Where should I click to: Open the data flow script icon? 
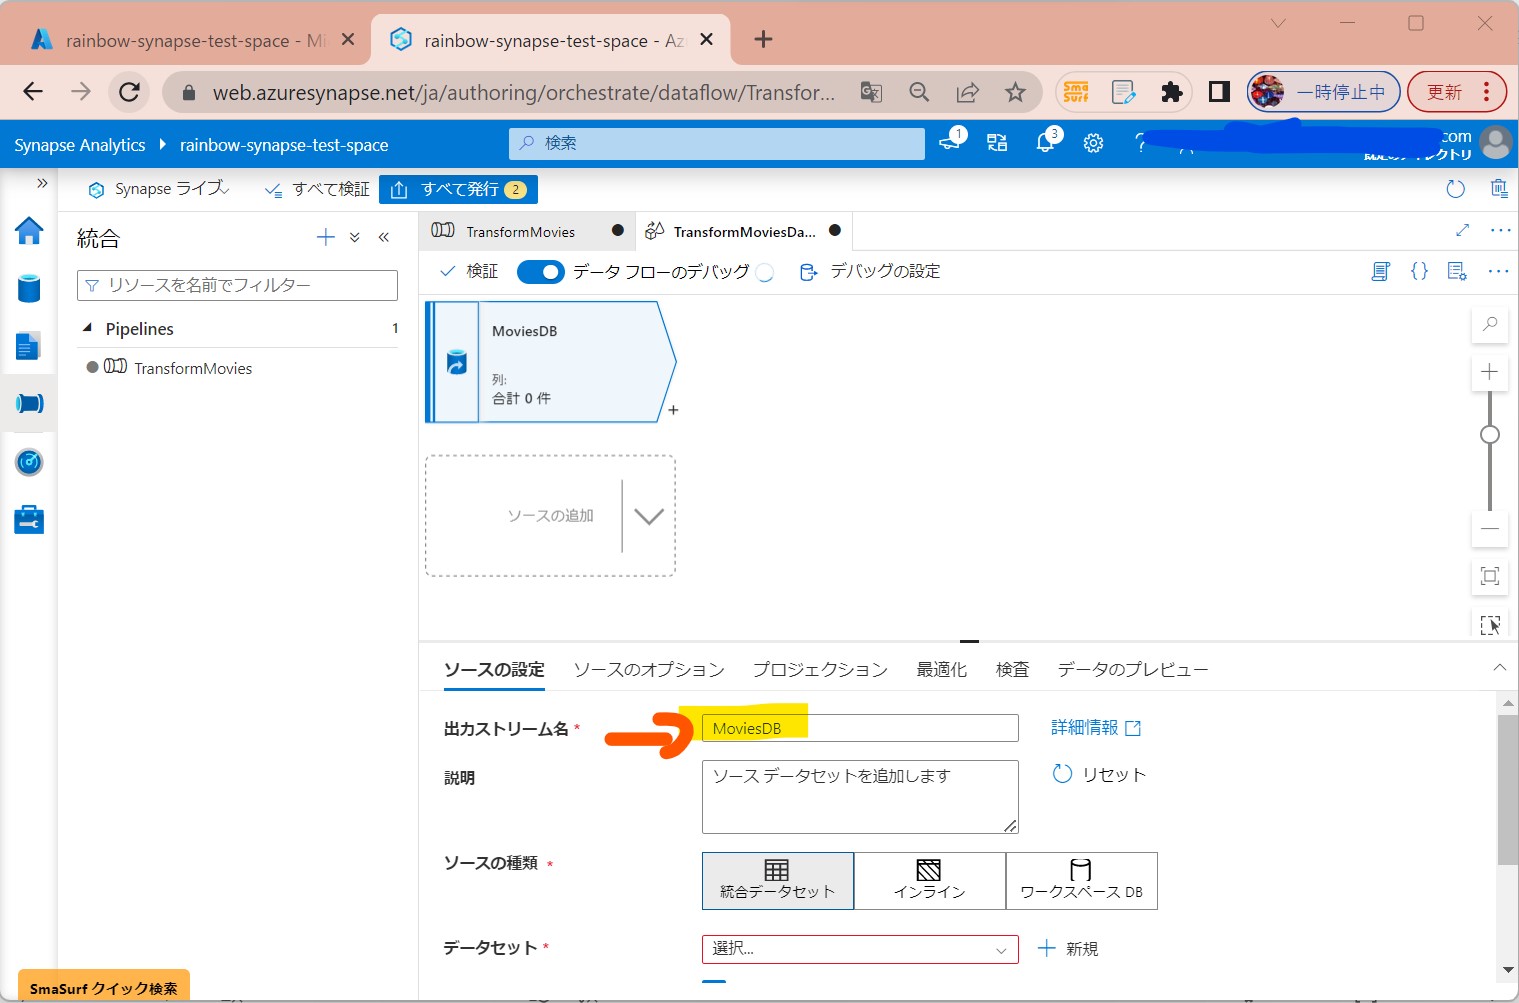click(x=1381, y=271)
